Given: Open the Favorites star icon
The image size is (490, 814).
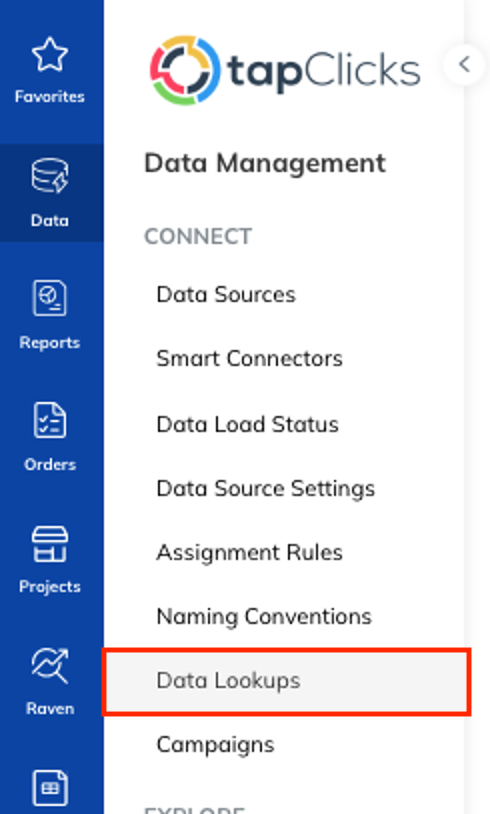Looking at the screenshot, I should 50,54.
